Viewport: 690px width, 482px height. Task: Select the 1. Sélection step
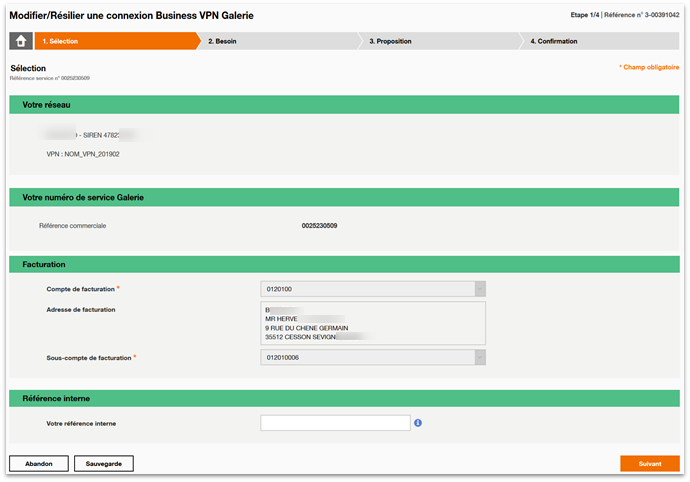(117, 41)
